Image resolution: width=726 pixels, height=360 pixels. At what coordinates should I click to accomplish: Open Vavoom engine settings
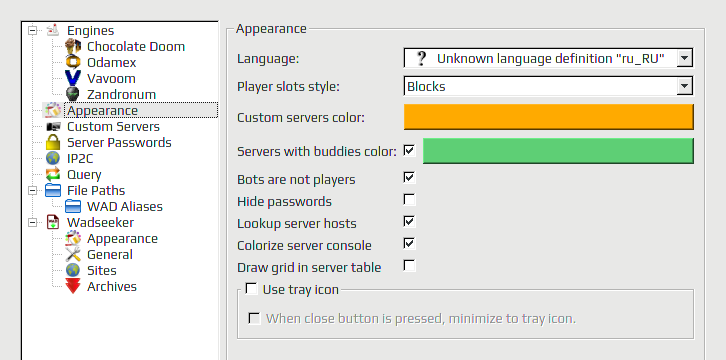111,79
